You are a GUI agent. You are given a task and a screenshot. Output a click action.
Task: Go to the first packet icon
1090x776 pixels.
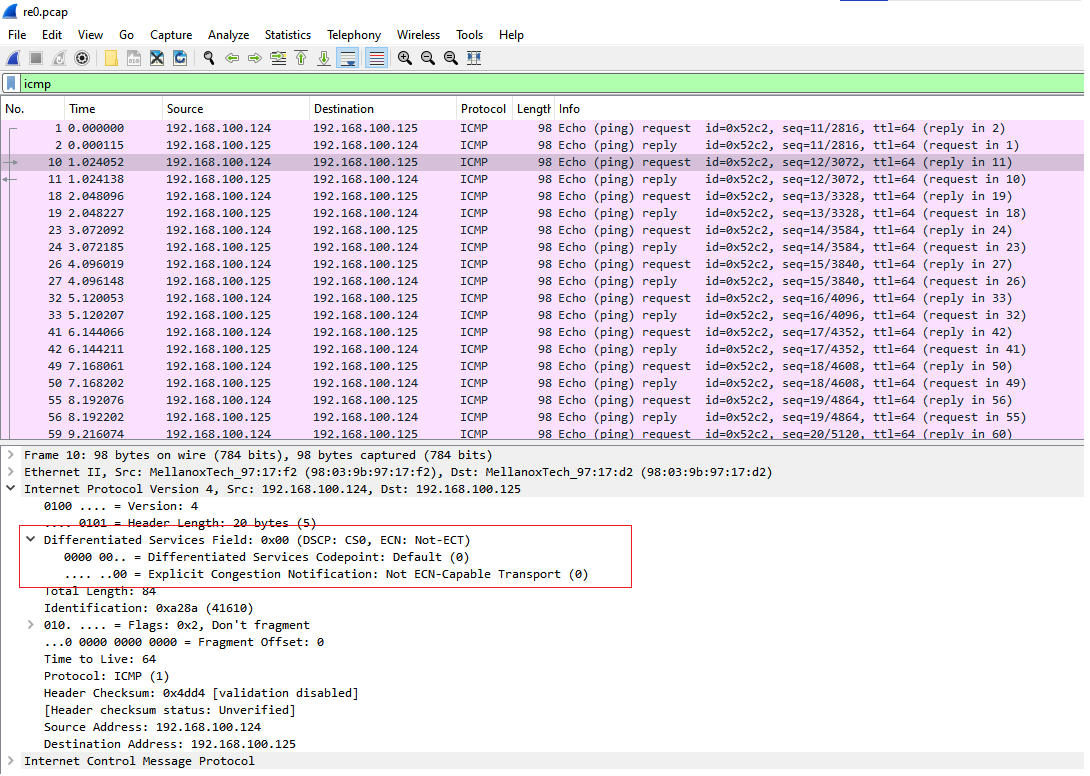pos(301,58)
